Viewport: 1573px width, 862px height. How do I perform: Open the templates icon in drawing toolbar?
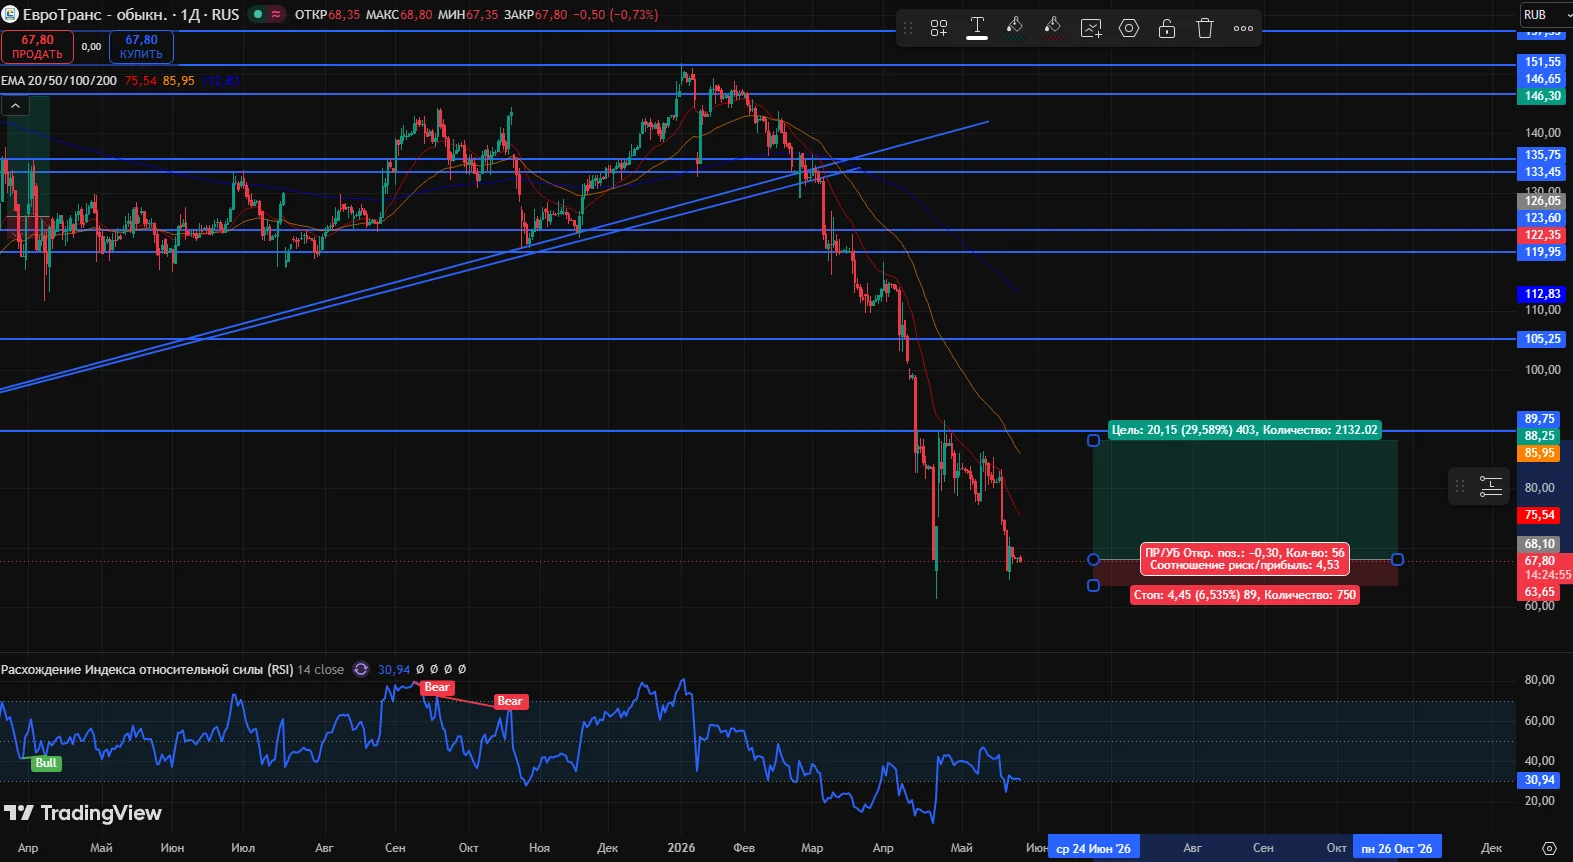tap(939, 28)
